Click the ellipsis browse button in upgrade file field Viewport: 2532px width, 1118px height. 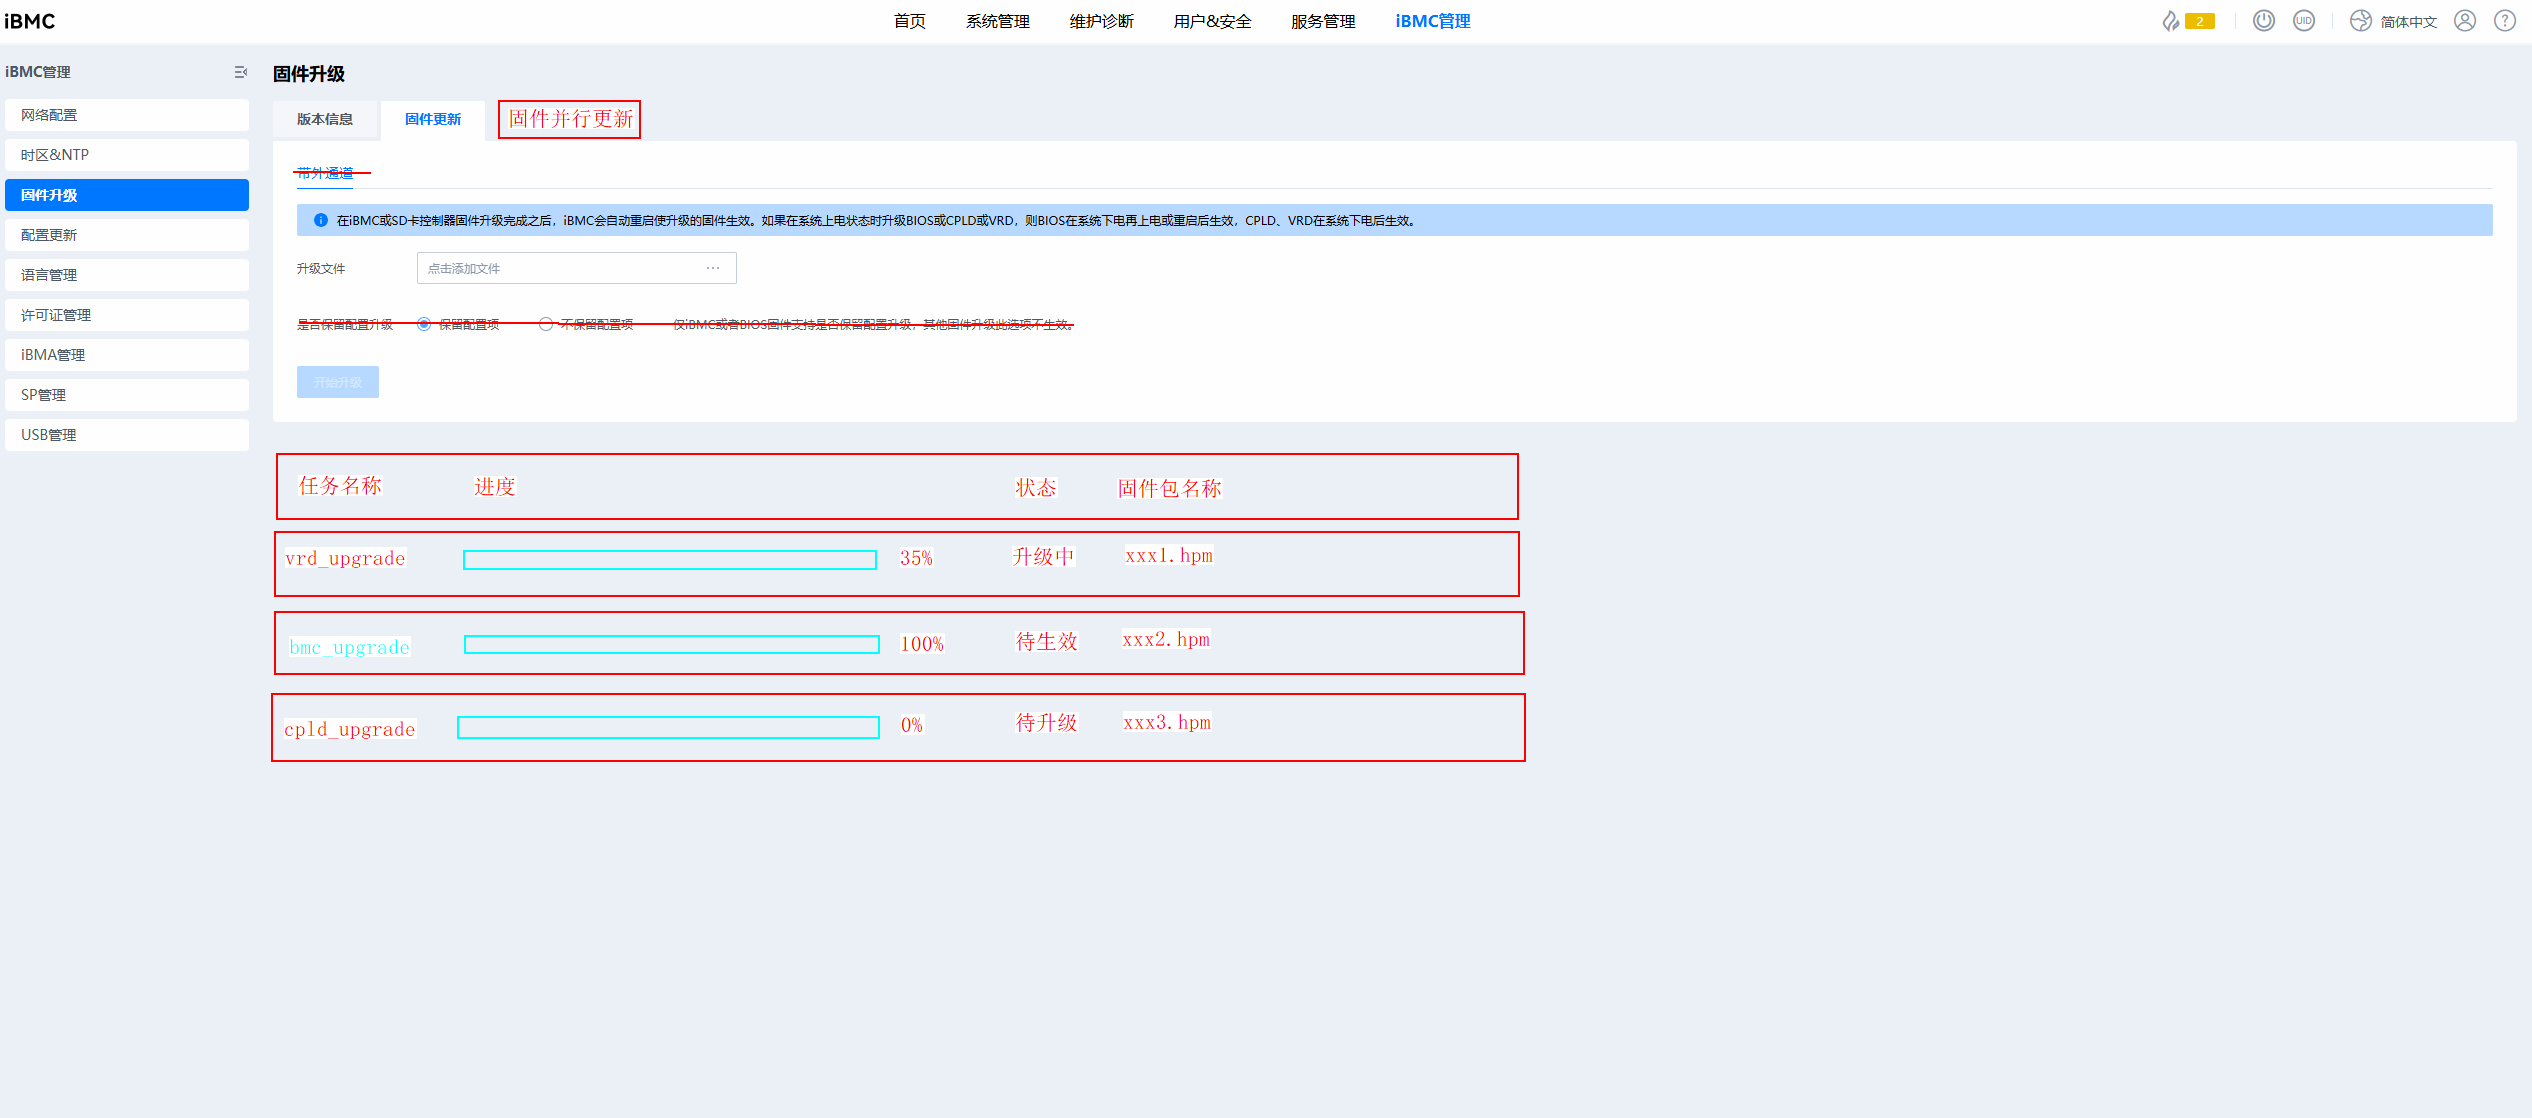click(x=713, y=268)
